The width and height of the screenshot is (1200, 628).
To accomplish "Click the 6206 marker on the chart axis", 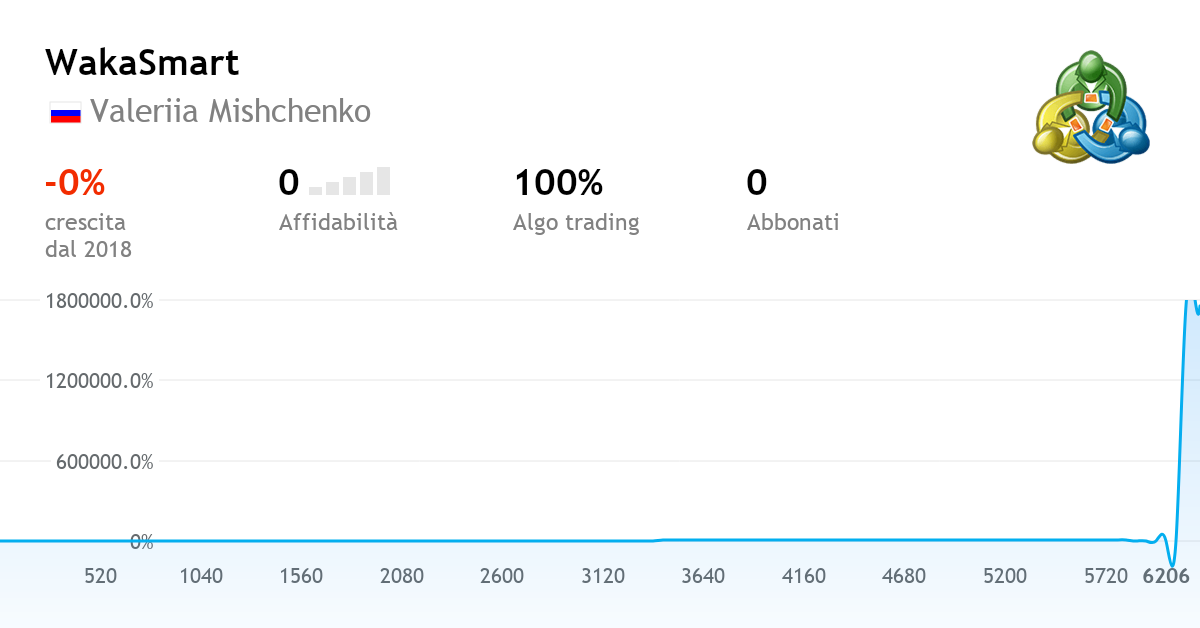I will tap(1166, 576).
